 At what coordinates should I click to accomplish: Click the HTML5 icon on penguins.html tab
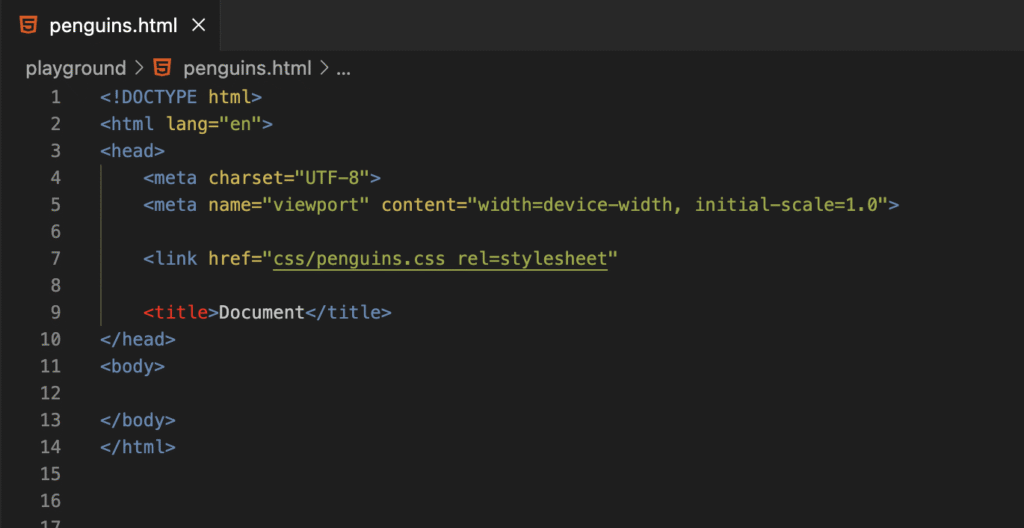pyautogui.click(x=29, y=25)
